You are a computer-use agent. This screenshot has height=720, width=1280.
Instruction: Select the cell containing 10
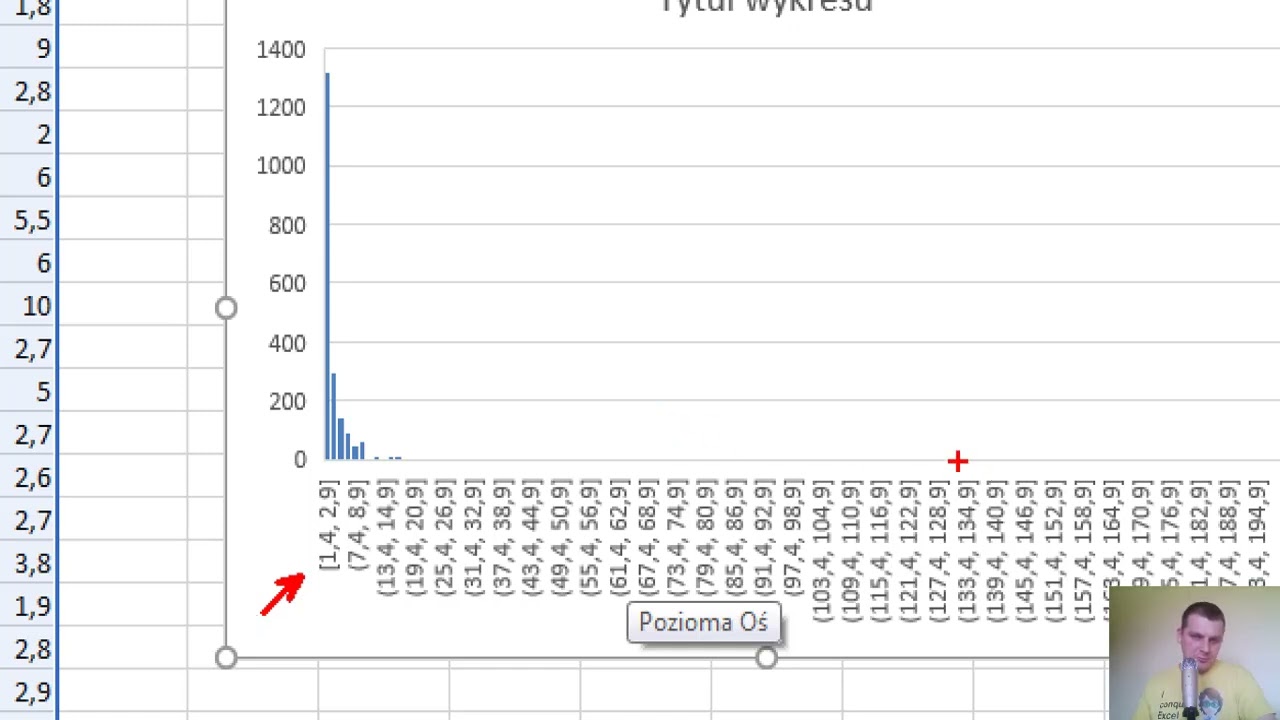pyautogui.click(x=29, y=306)
